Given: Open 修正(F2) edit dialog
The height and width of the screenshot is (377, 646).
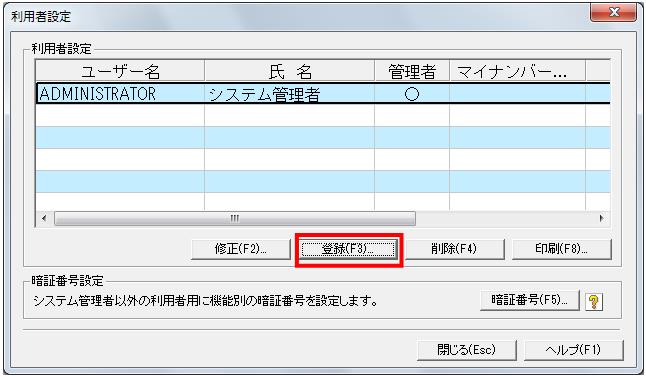Looking at the screenshot, I should (x=241, y=249).
